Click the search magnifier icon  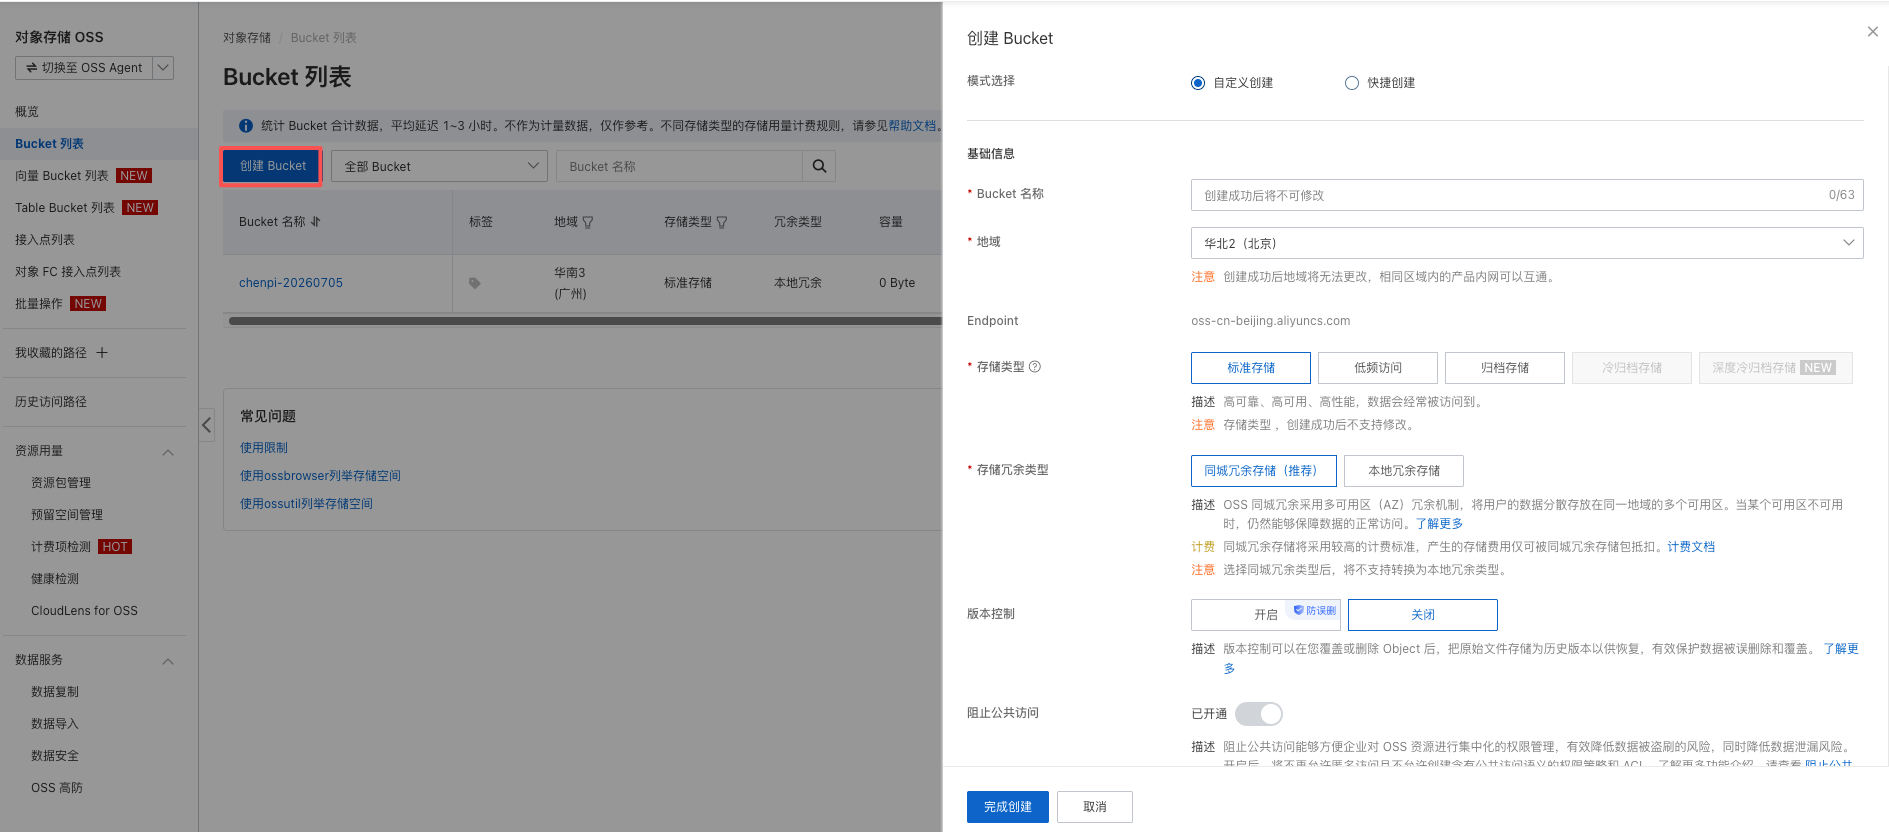point(819,166)
